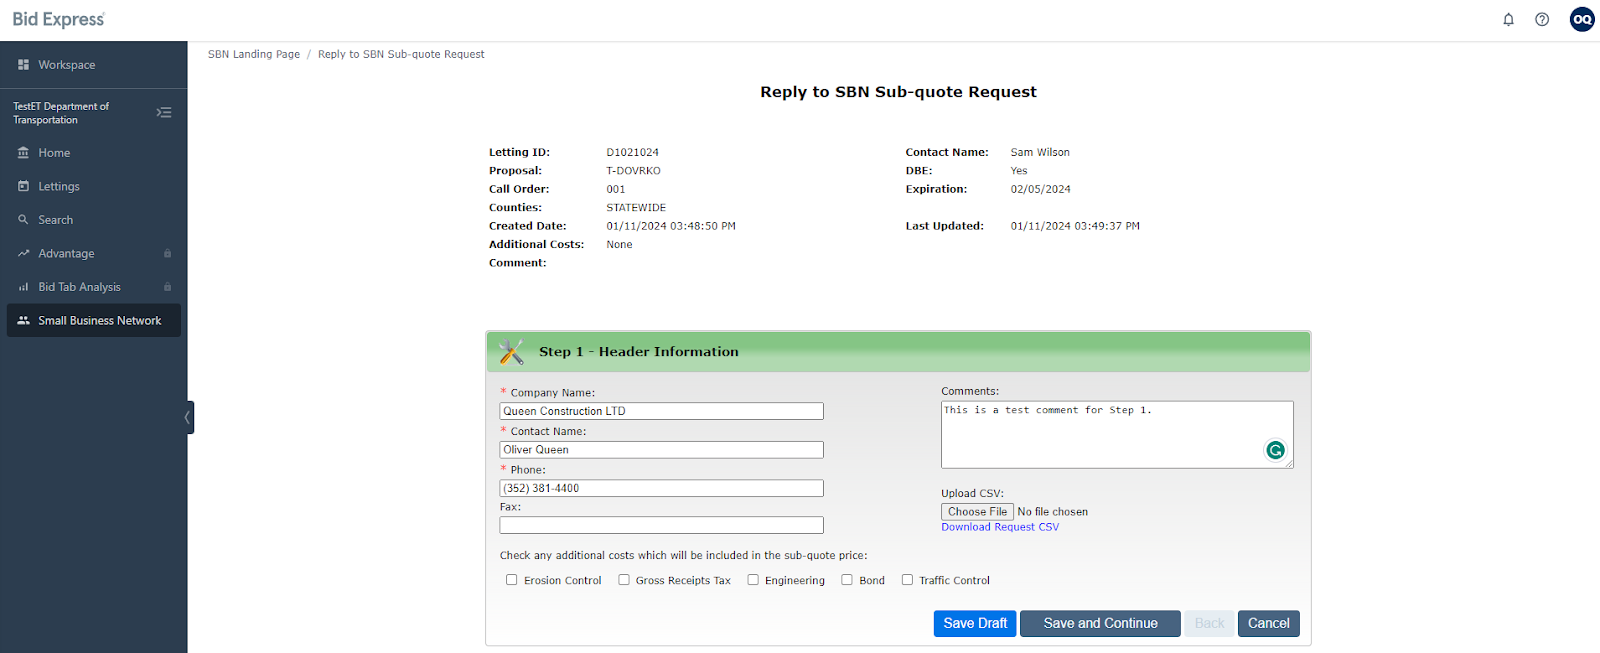Click the Company Name input field
Viewport: 1600px width, 653px height.
(x=661, y=411)
